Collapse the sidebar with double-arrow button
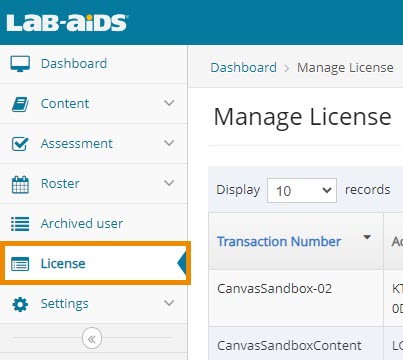 pyautogui.click(x=92, y=339)
